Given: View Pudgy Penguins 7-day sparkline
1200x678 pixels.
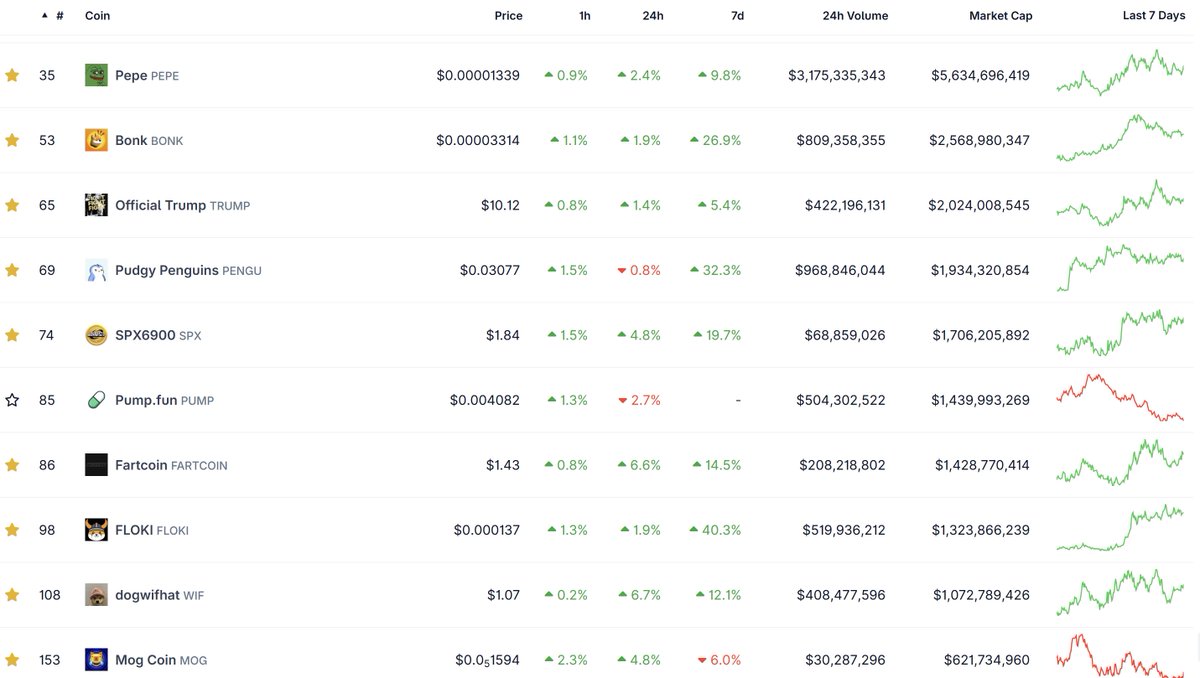Looking at the screenshot, I should pyautogui.click(x=1120, y=267).
